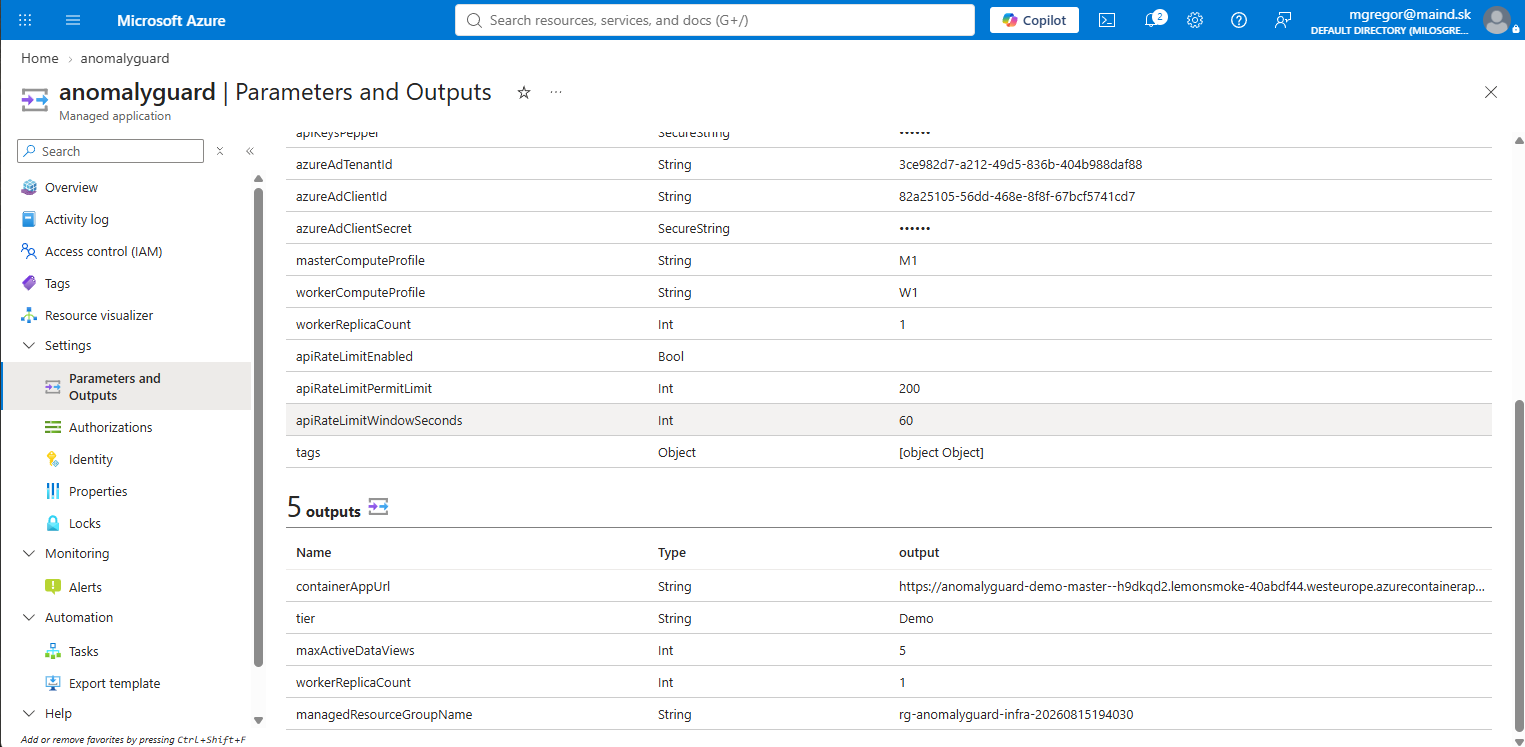
Task: Open Cloud Shell from the top bar
Action: click(1107, 20)
